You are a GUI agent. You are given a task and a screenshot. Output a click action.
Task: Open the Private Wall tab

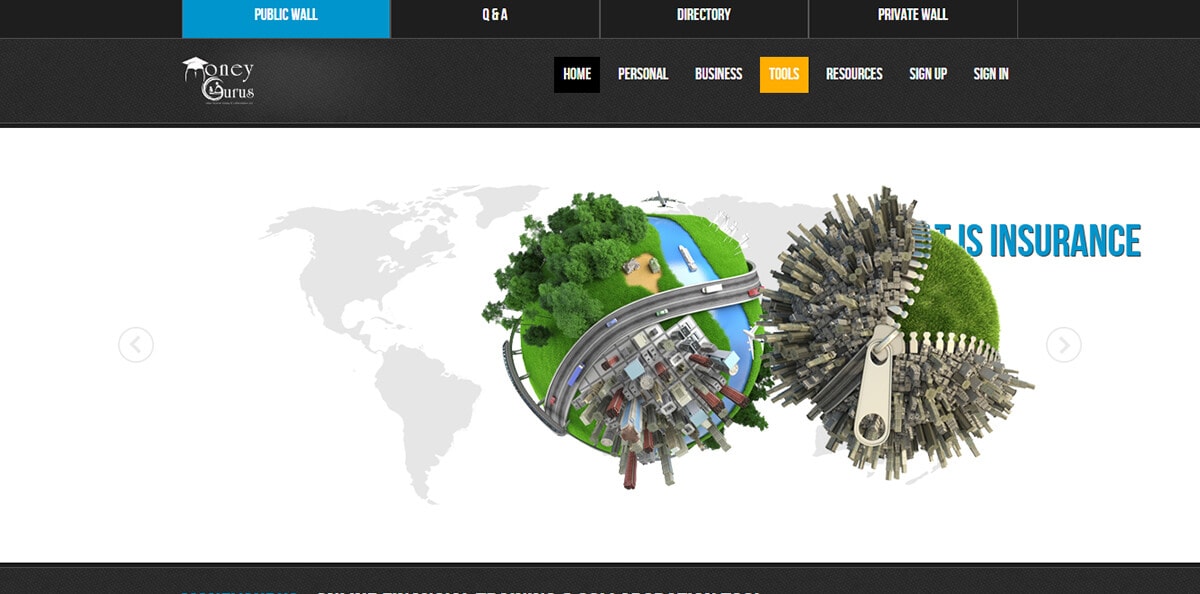pyautogui.click(x=912, y=16)
